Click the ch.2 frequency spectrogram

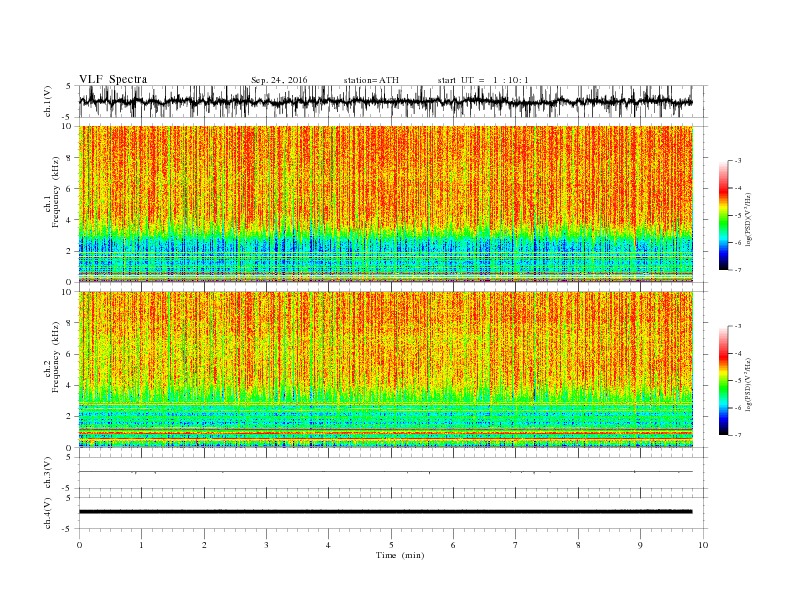[x=386, y=369]
